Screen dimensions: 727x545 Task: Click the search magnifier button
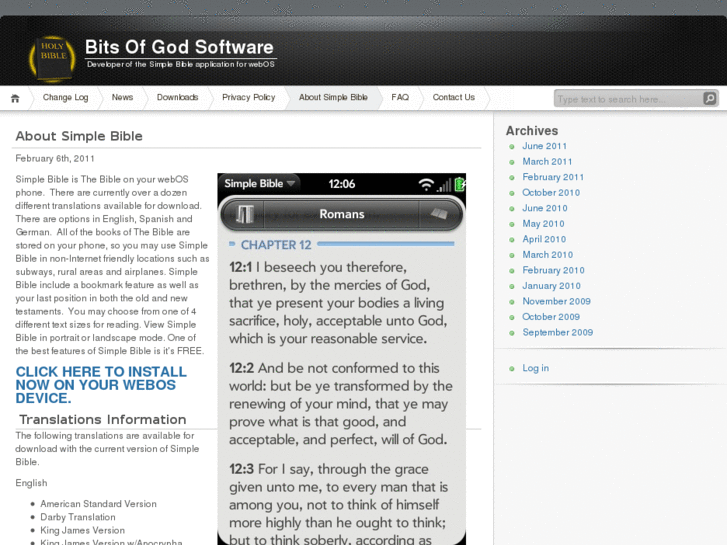point(709,98)
